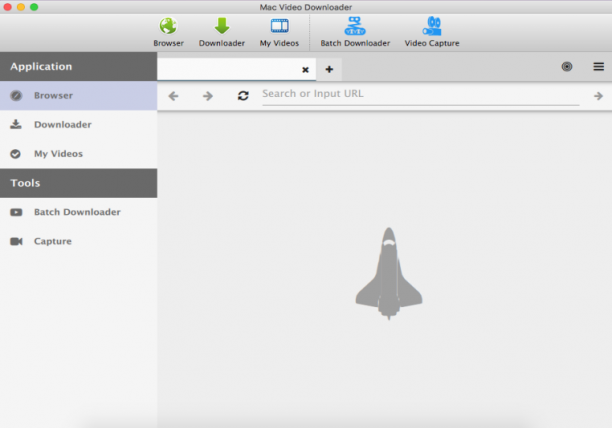The width and height of the screenshot is (612, 428).
Task: Select Batch Downloader under Tools
Action: [78, 212]
